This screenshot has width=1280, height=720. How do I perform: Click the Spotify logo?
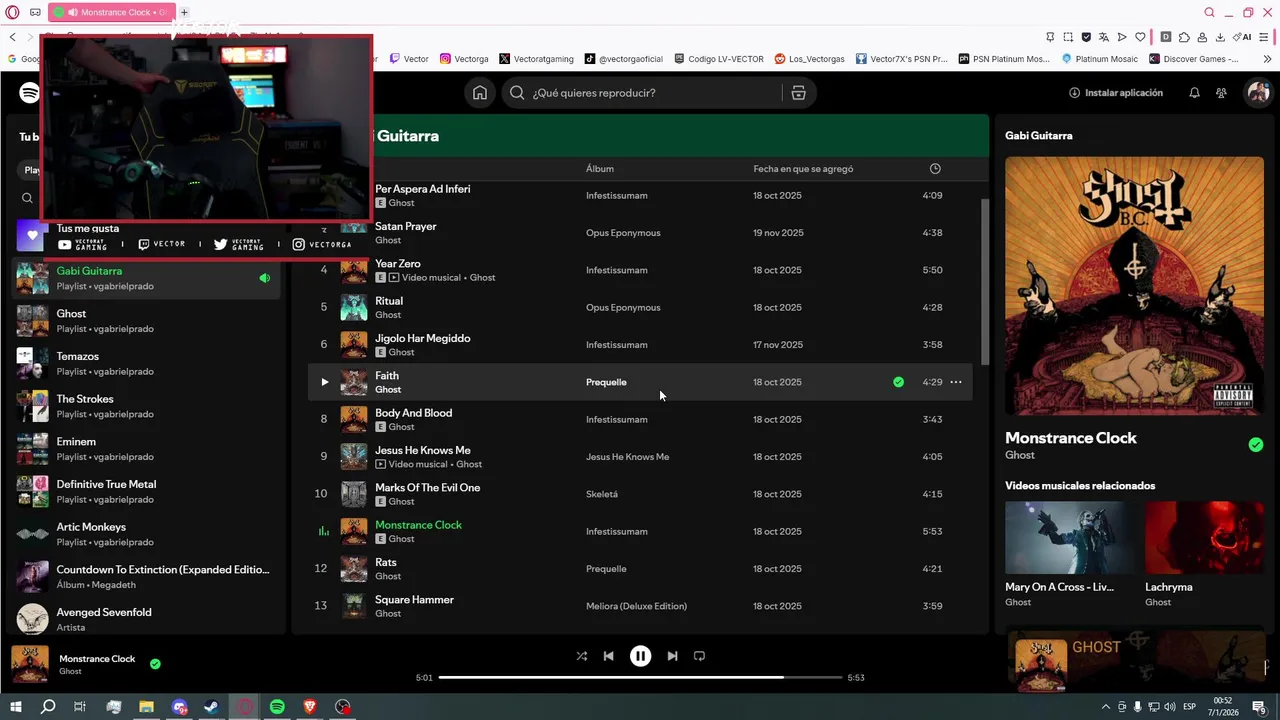click(x=29, y=93)
